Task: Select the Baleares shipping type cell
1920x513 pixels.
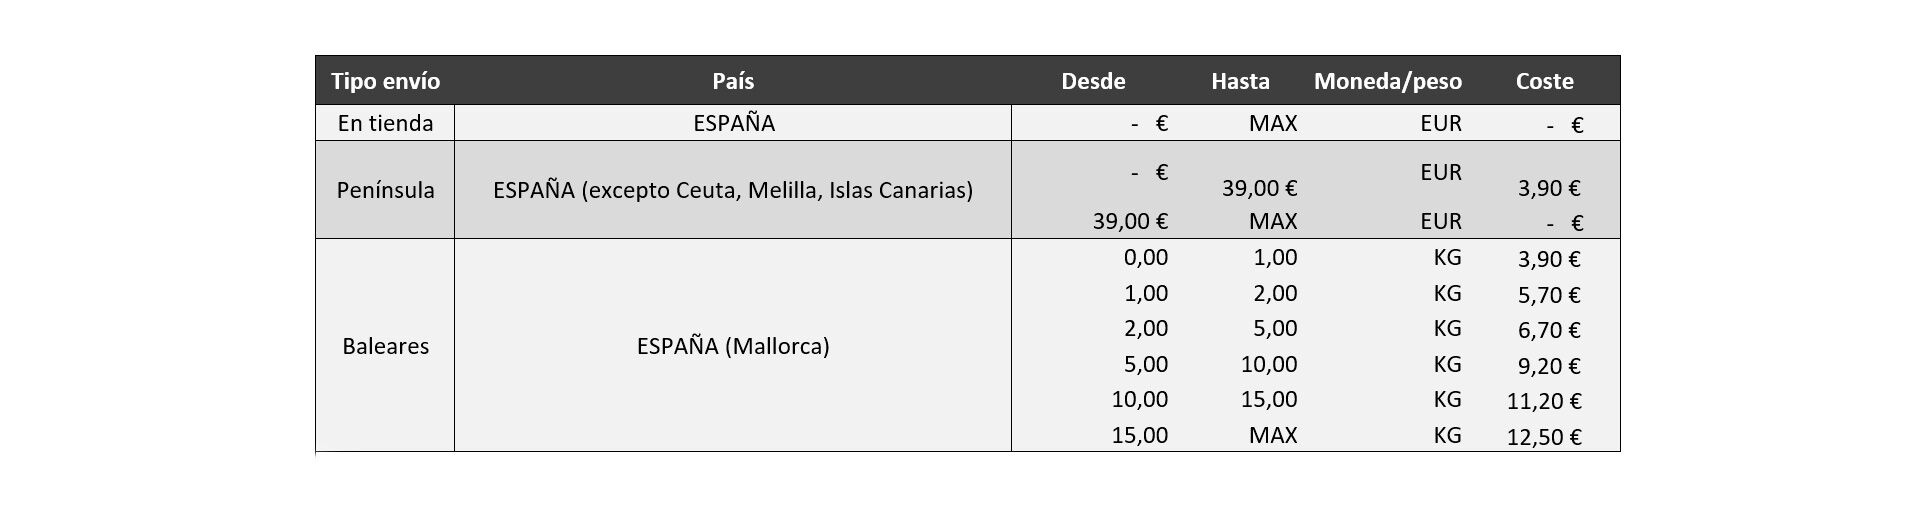Action: tap(385, 346)
